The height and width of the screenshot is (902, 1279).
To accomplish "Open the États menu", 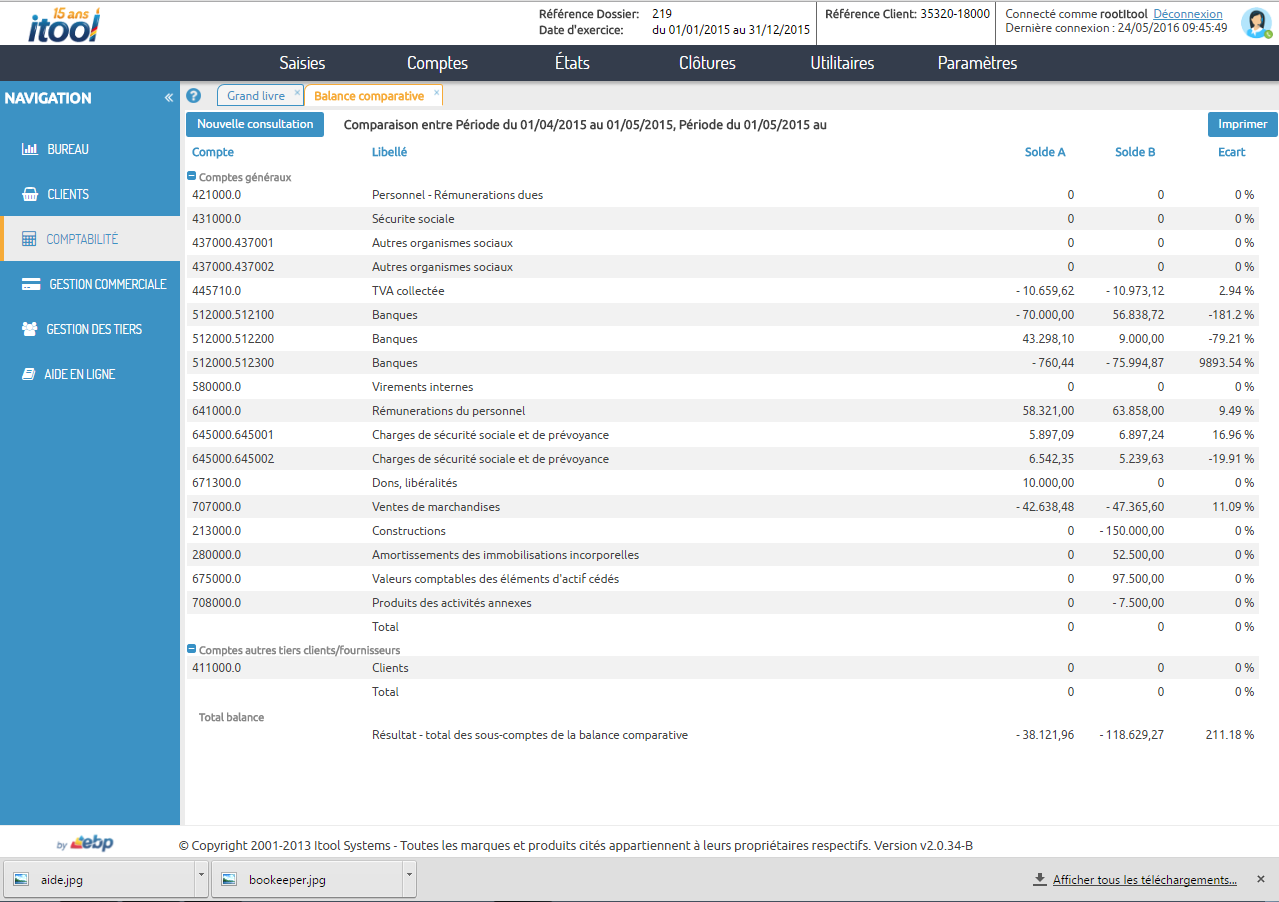I will pos(572,63).
